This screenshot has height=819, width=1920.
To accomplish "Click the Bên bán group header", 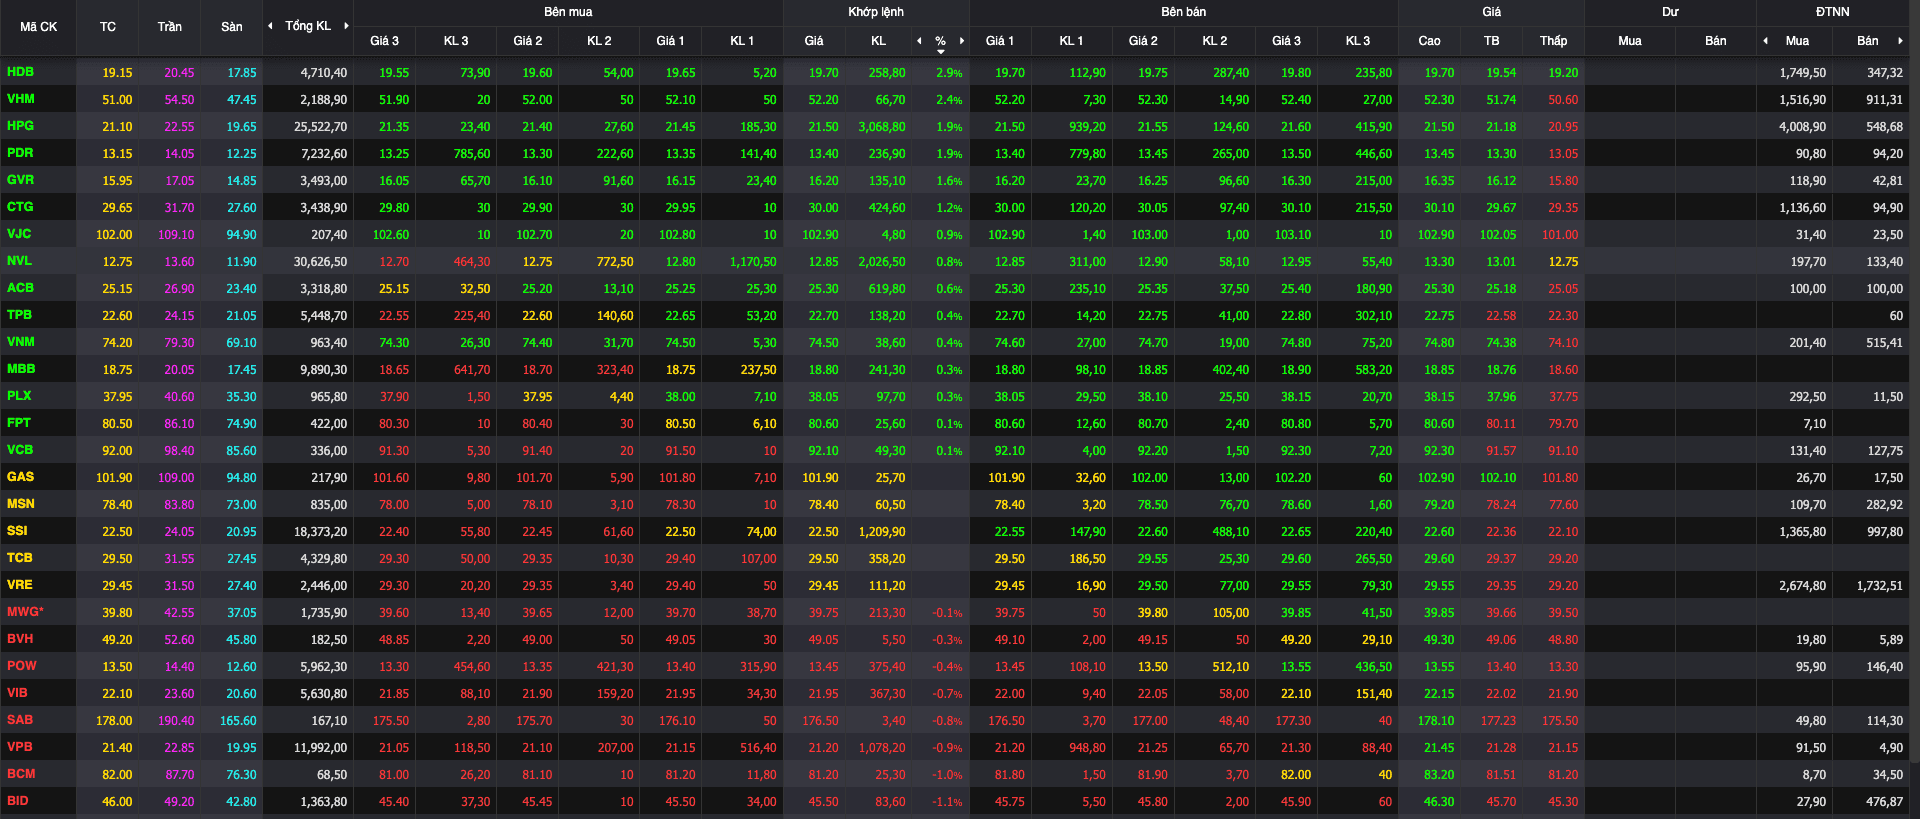I will pos(1184,12).
